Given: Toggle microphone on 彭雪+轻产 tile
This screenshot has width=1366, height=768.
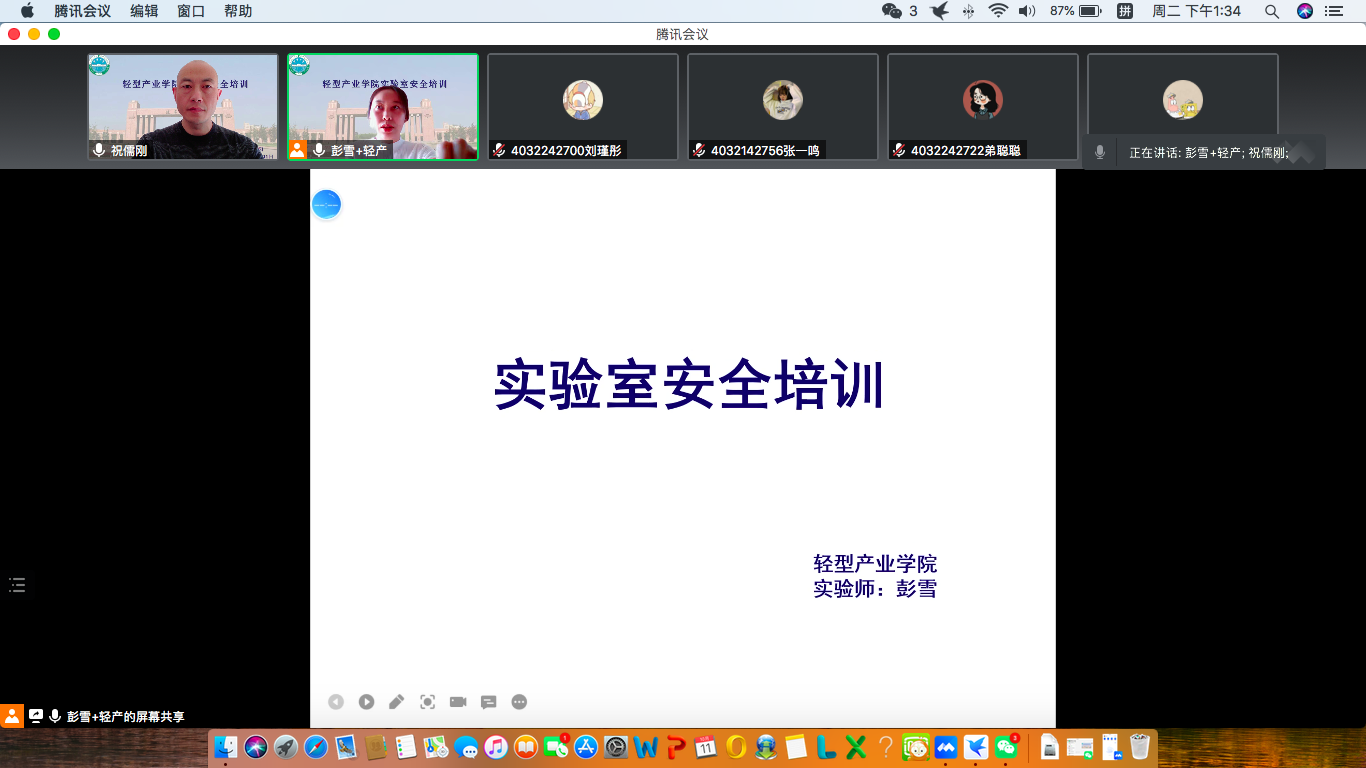Looking at the screenshot, I should (319, 150).
